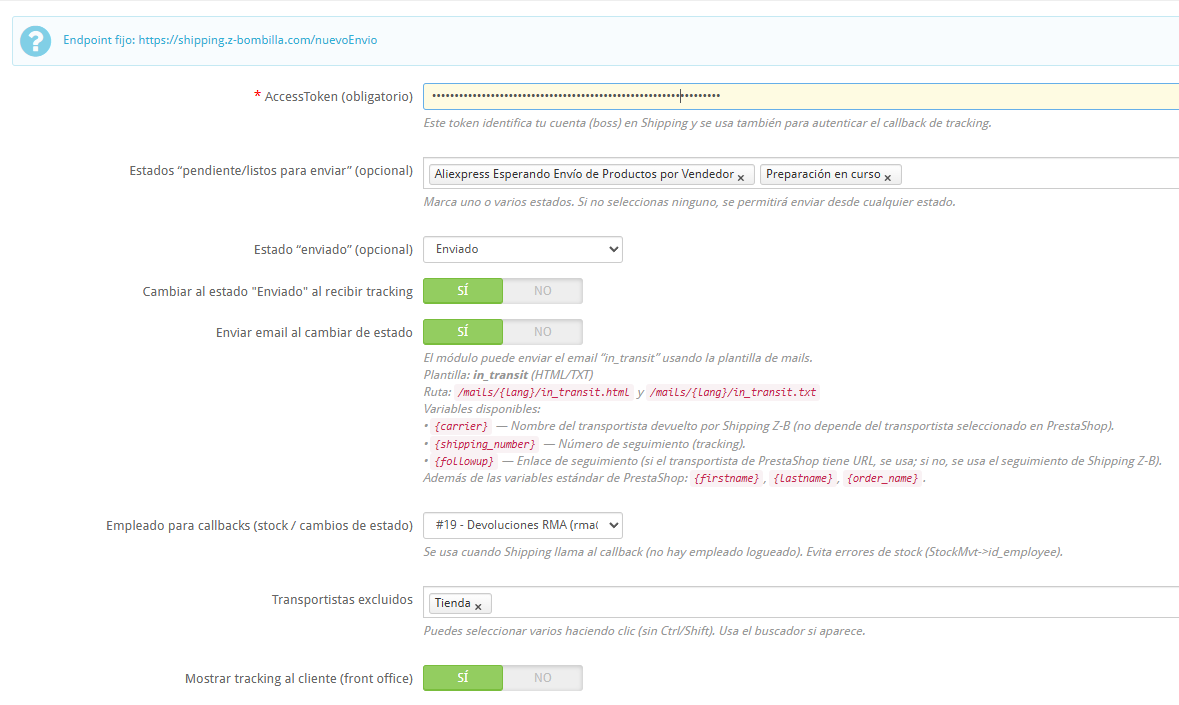Turn off Mostrar tracking al cliente
This screenshot has width=1179, height=705.
542,677
